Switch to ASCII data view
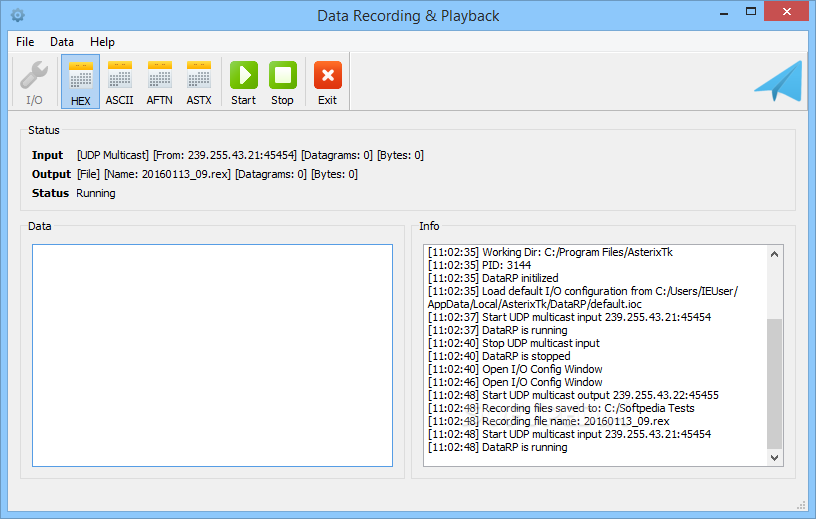This screenshot has width=816, height=519. pos(120,82)
